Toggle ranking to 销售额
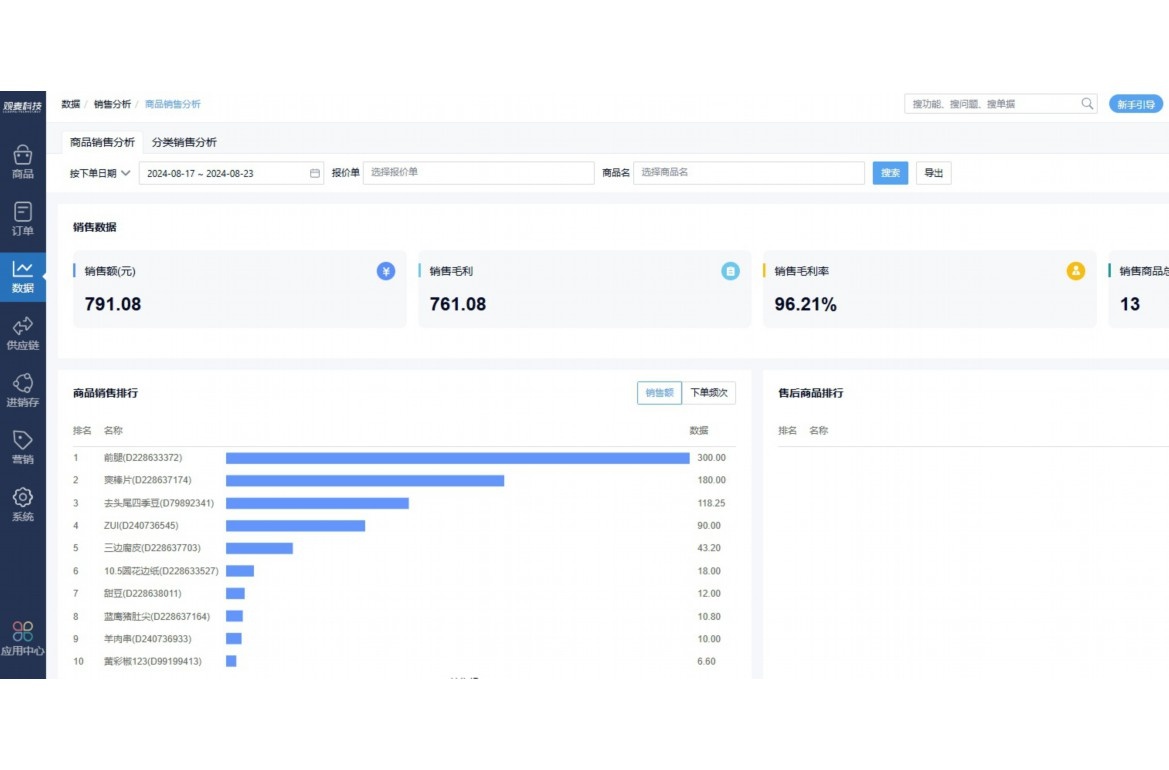Screen dimensions: 1169x770 tap(659, 393)
